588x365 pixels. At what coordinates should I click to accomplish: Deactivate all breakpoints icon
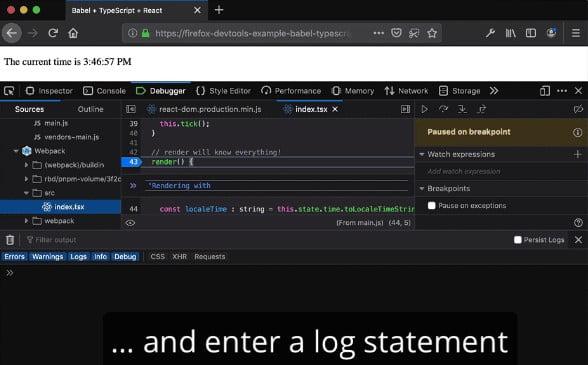coord(578,109)
